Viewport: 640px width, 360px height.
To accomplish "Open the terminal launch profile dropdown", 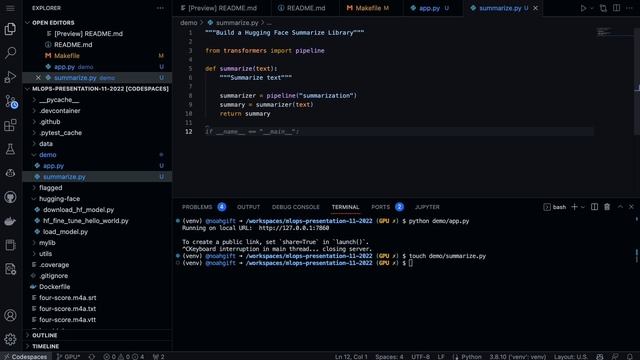I will pos(583,207).
